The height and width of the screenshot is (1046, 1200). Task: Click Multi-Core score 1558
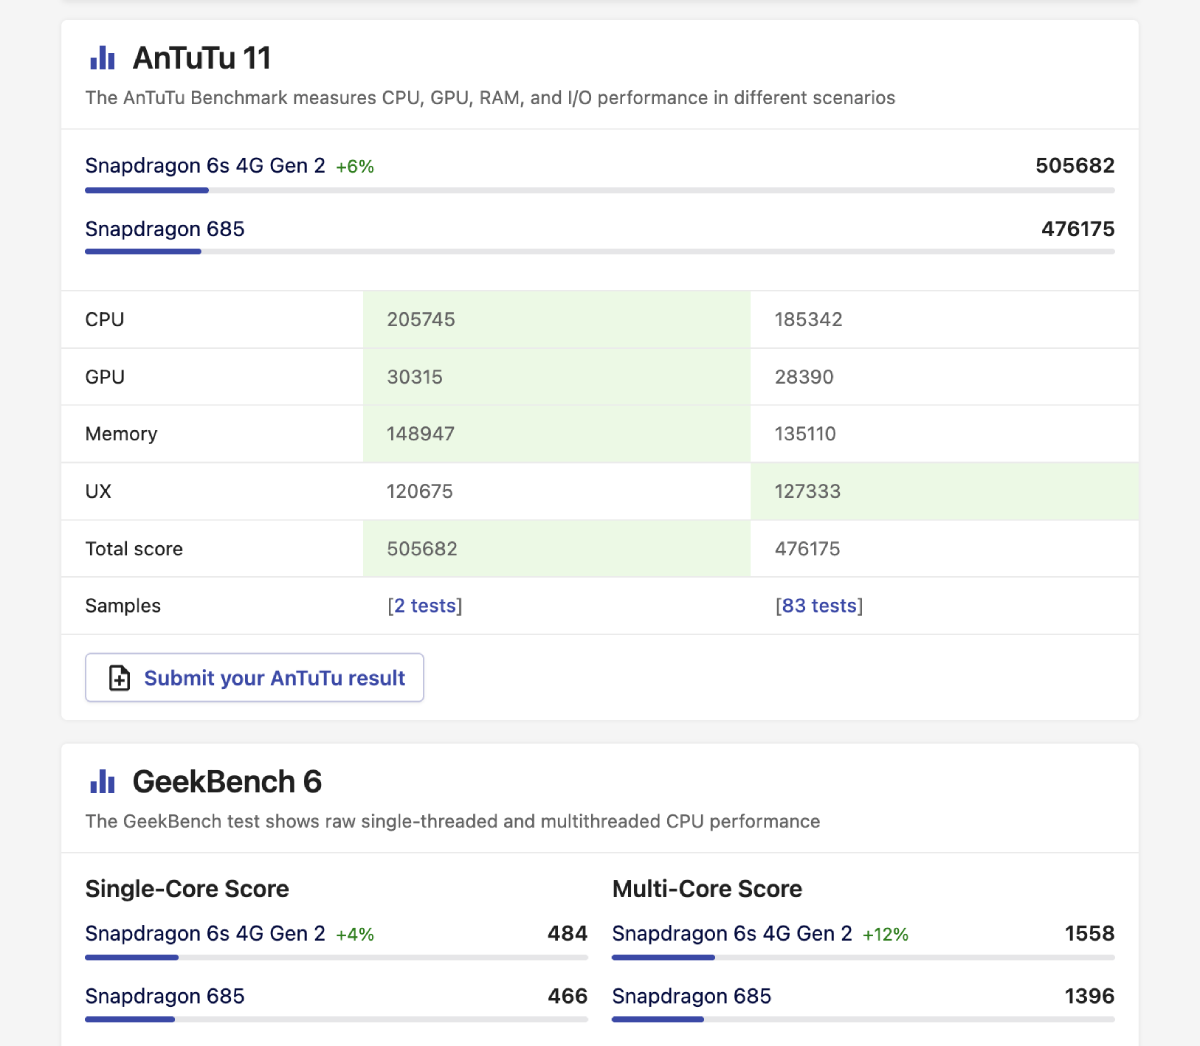(x=1090, y=934)
